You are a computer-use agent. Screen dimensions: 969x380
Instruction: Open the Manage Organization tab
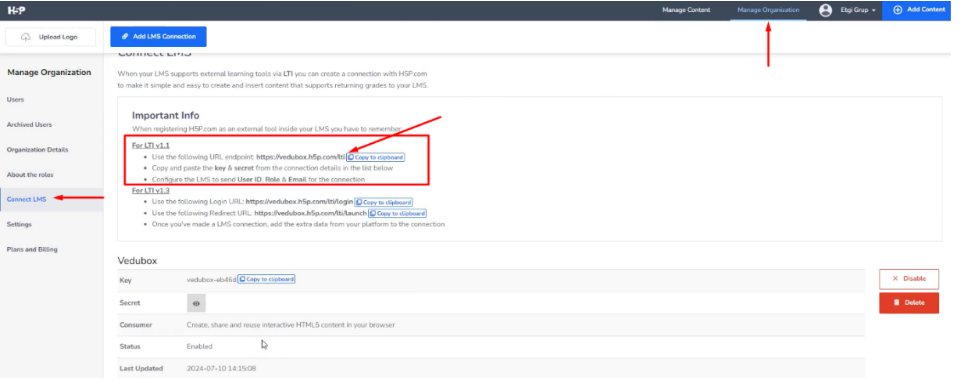pos(768,10)
